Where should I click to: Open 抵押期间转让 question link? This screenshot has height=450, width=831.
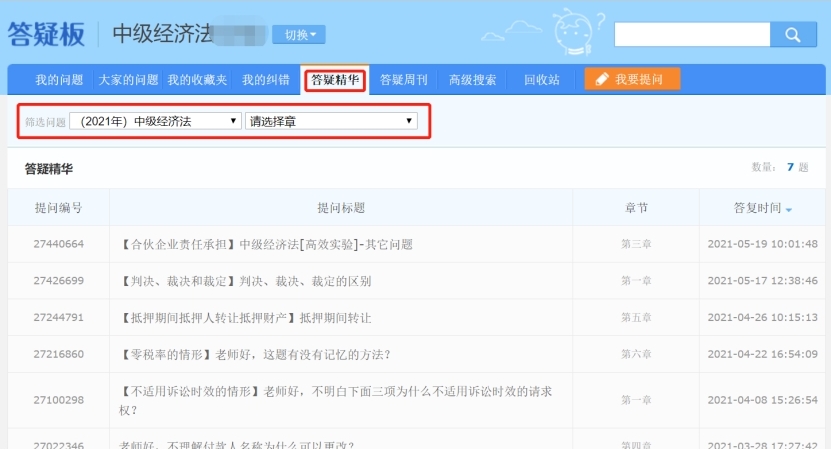tap(245, 318)
